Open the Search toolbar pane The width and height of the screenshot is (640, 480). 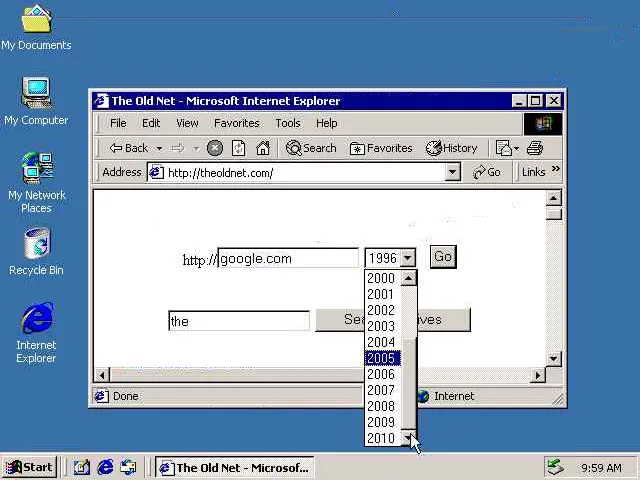(x=311, y=148)
